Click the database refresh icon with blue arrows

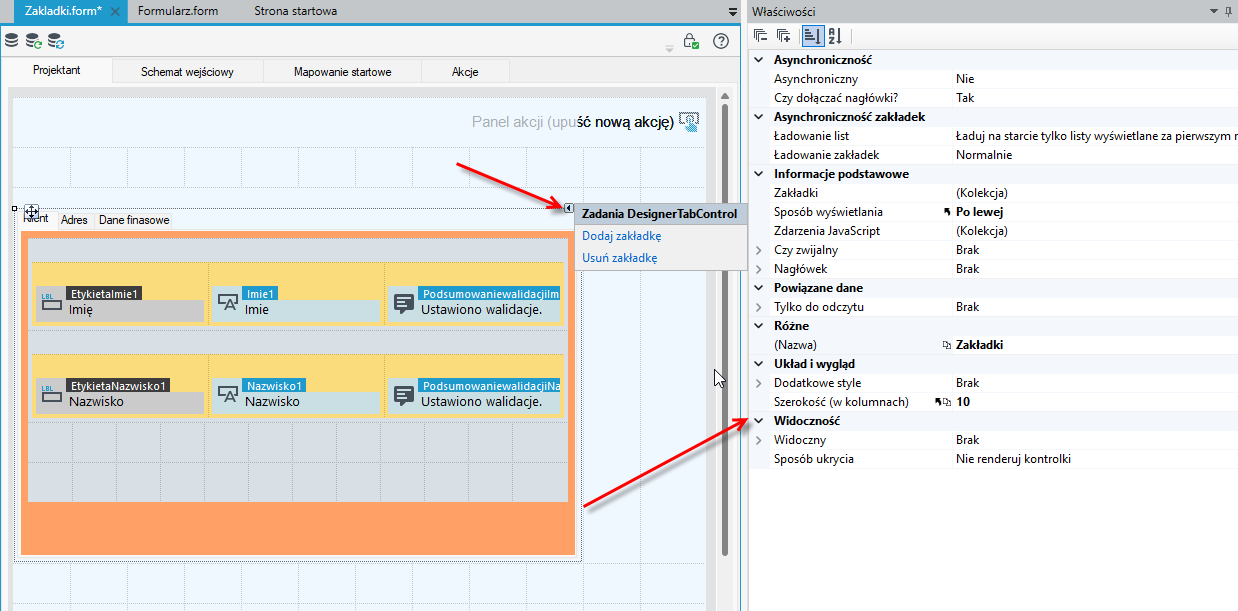tap(56, 41)
